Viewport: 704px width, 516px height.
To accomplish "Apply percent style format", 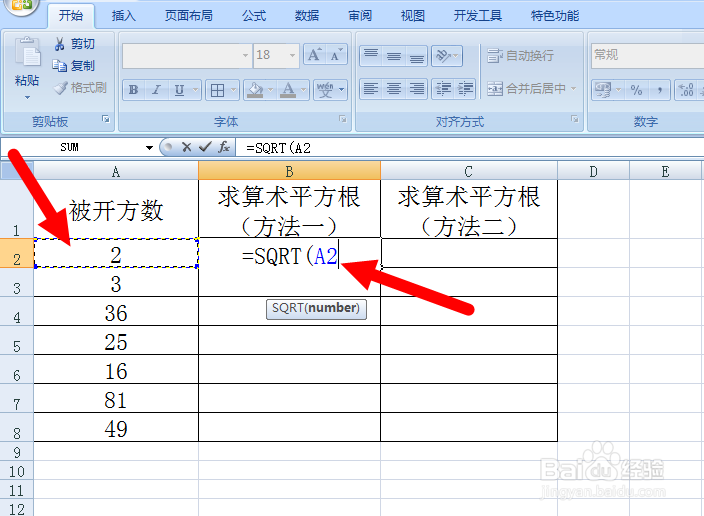I will pyautogui.click(x=636, y=90).
